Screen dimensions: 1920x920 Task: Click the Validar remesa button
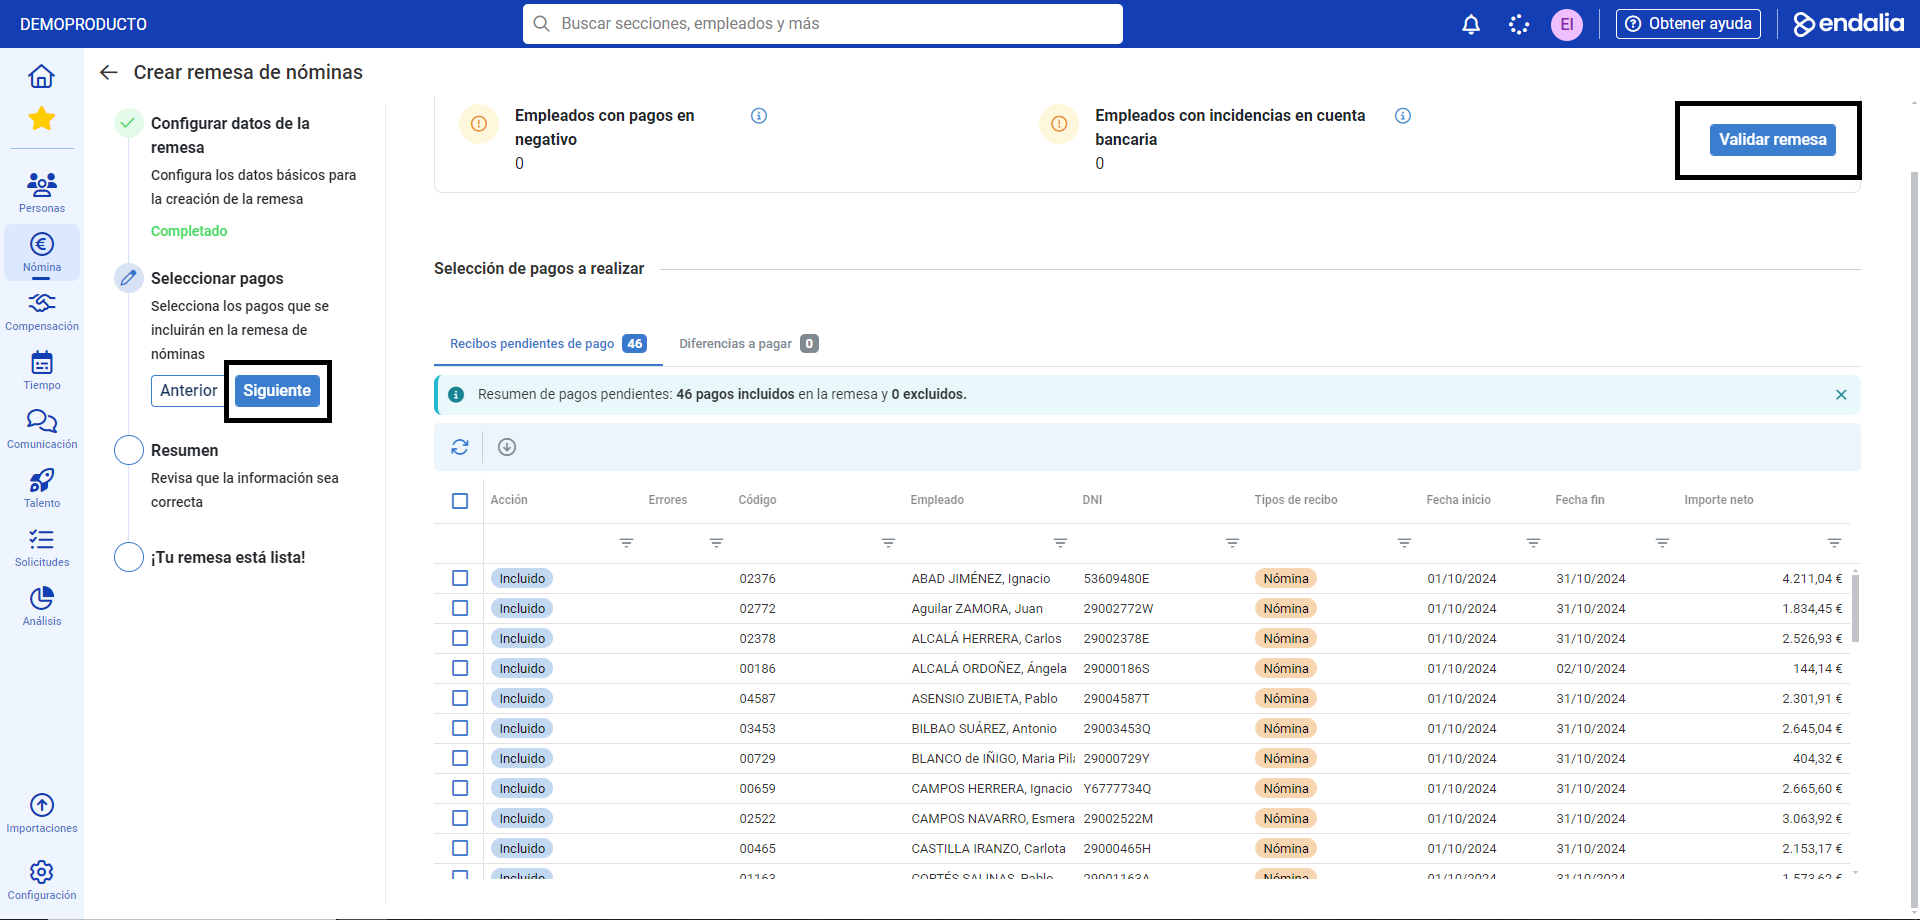(x=1773, y=140)
